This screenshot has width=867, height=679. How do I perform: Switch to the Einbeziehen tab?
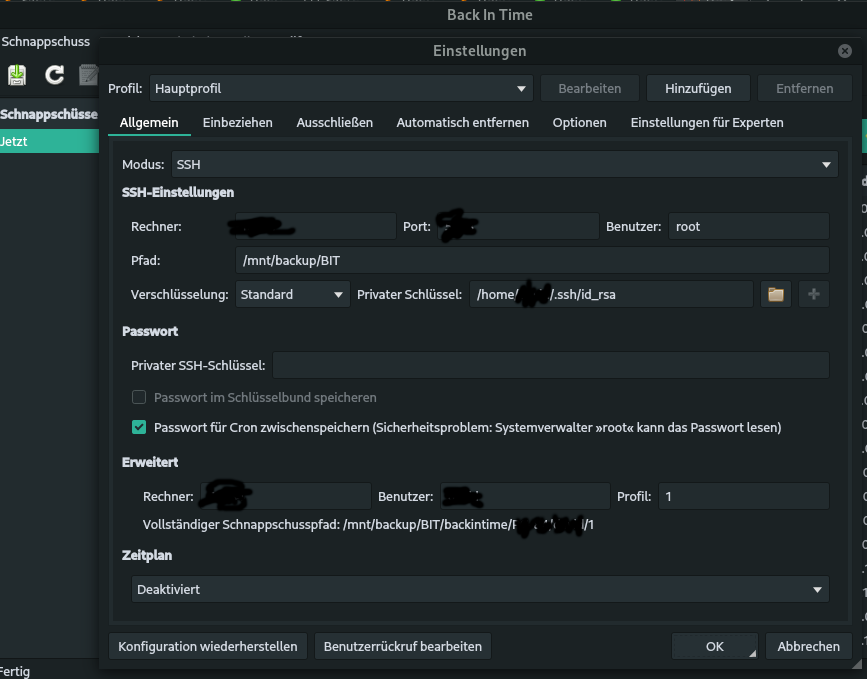click(x=237, y=123)
